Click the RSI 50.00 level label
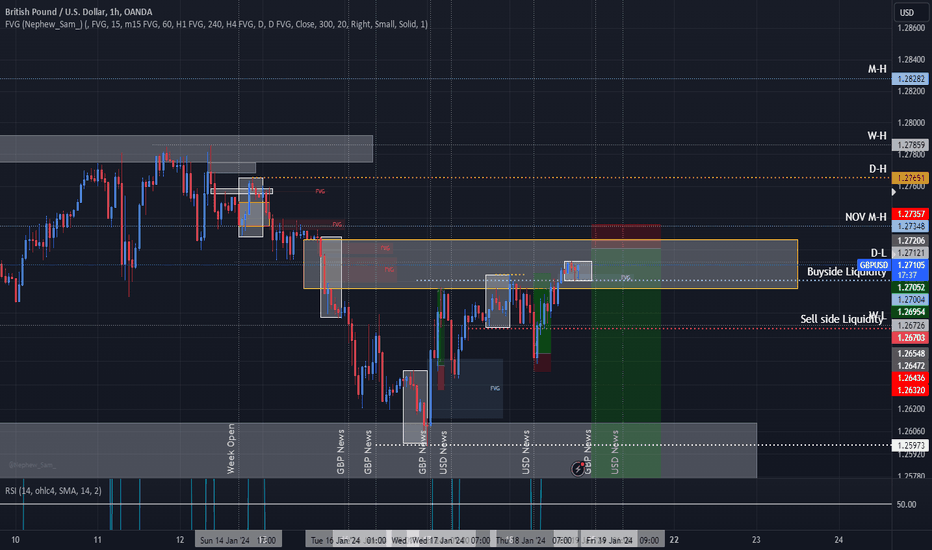Screen dimensions: 932x550 point(906,505)
